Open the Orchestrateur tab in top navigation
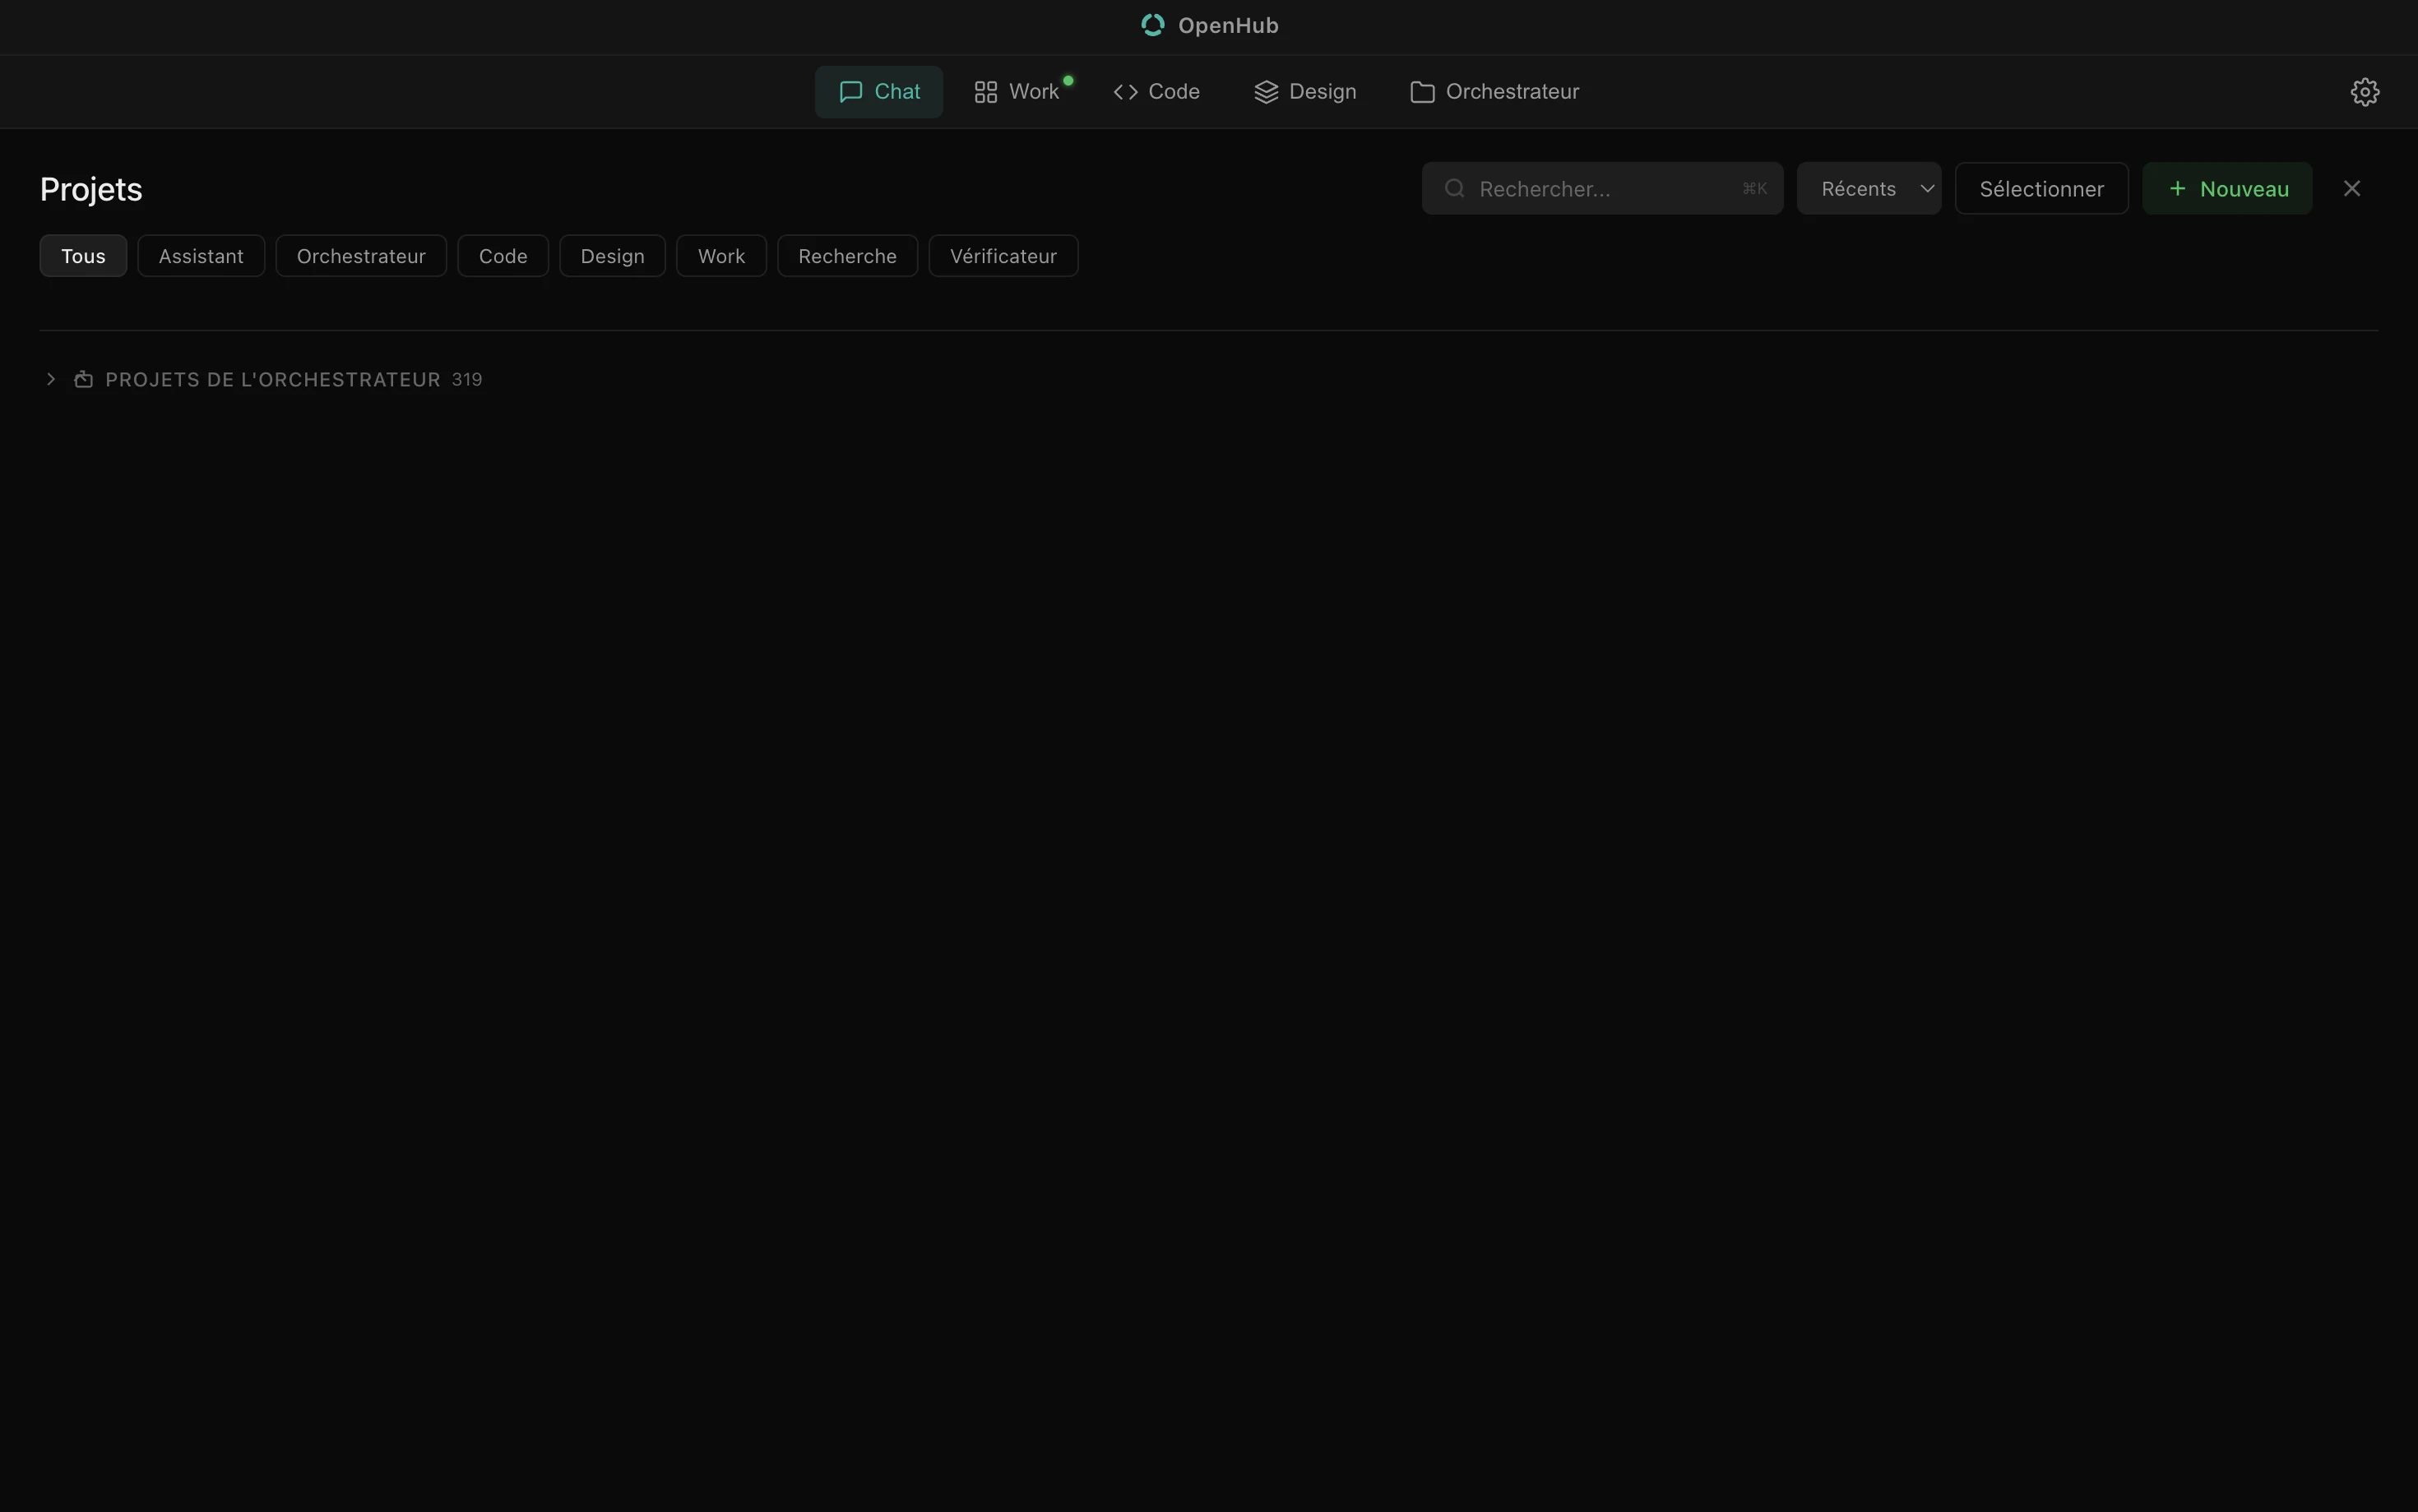The height and width of the screenshot is (1512, 2418). (1494, 92)
